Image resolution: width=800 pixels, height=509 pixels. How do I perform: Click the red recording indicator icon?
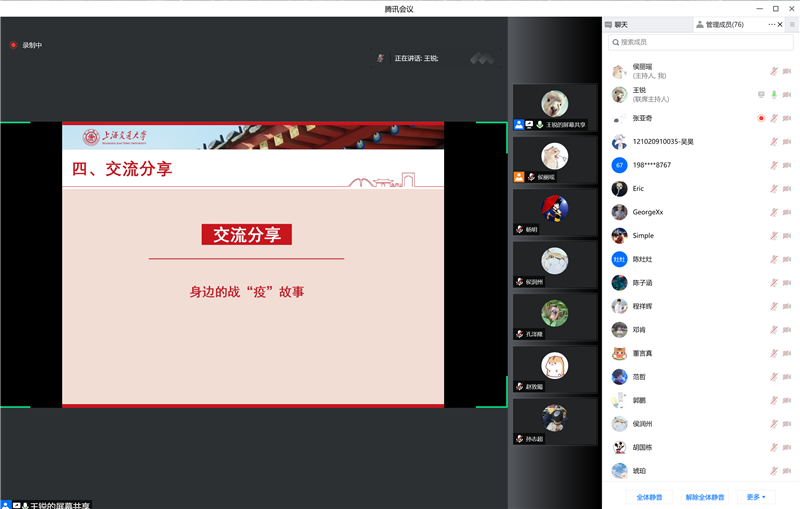(x=13, y=45)
